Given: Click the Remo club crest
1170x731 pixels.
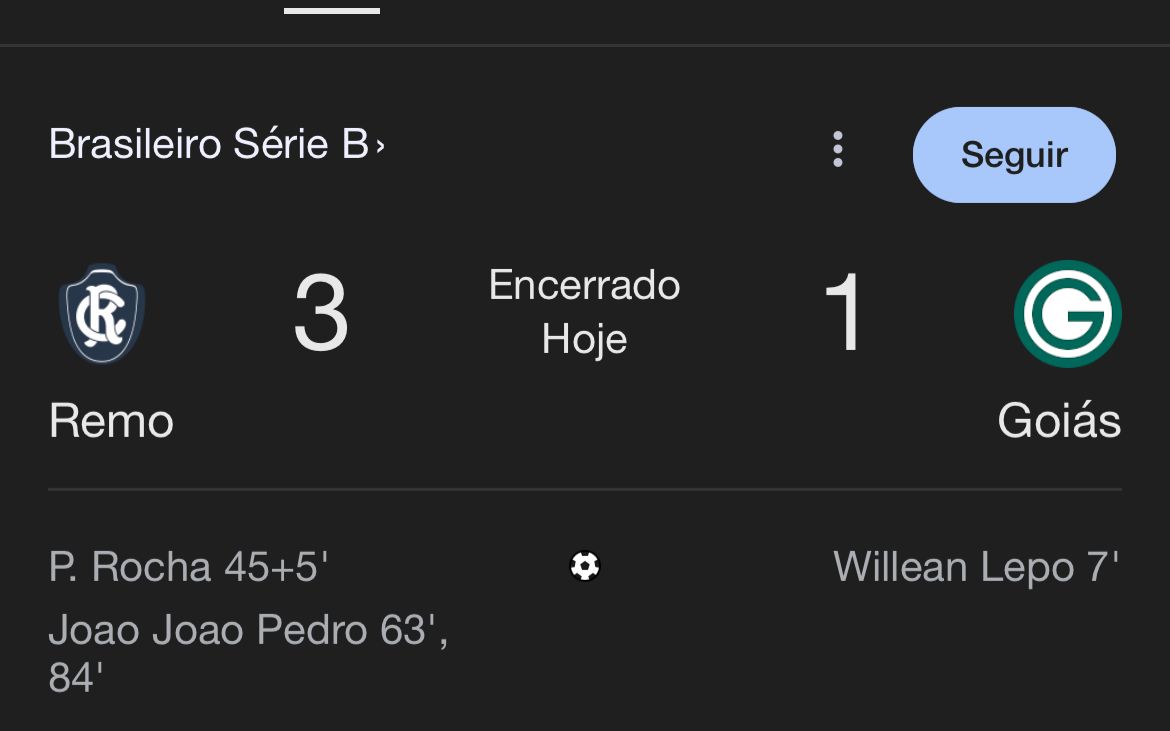Looking at the screenshot, I should pyautogui.click(x=102, y=313).
